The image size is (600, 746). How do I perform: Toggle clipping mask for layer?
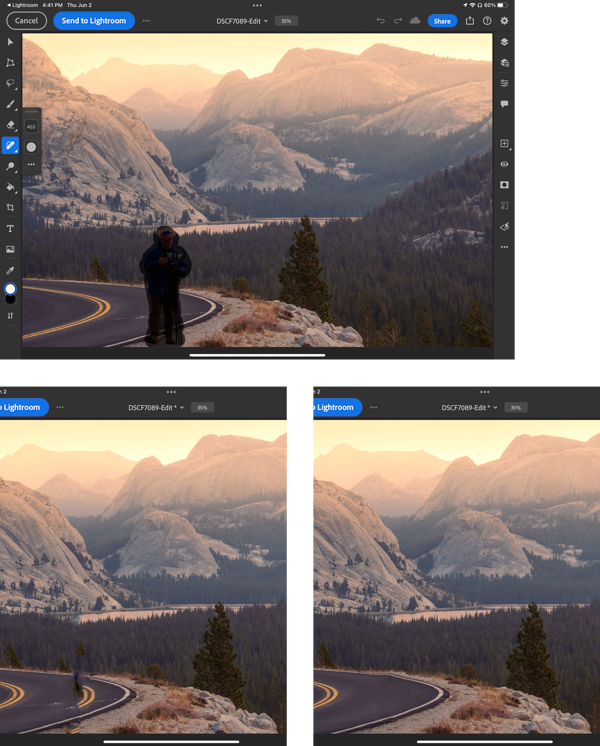tap(504, 206)
